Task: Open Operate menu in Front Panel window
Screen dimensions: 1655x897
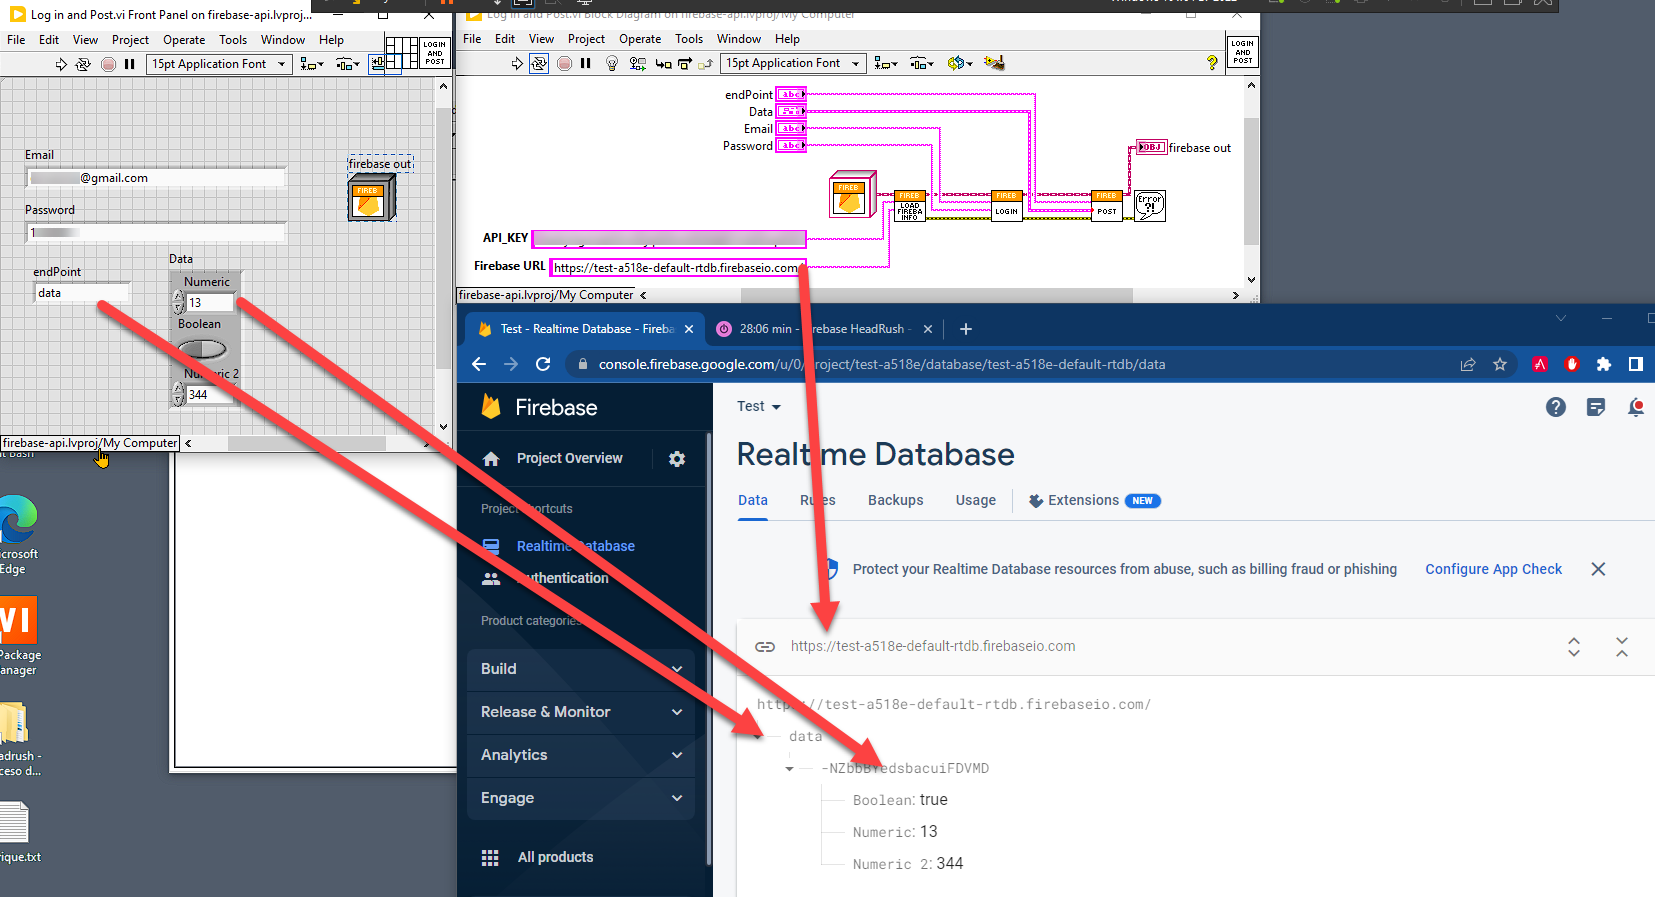Action: coord(184,40)
